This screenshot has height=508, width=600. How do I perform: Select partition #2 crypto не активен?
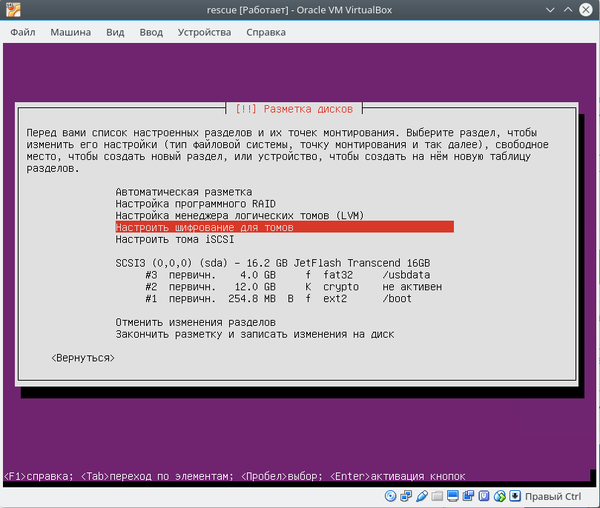[x=293, y=287]
